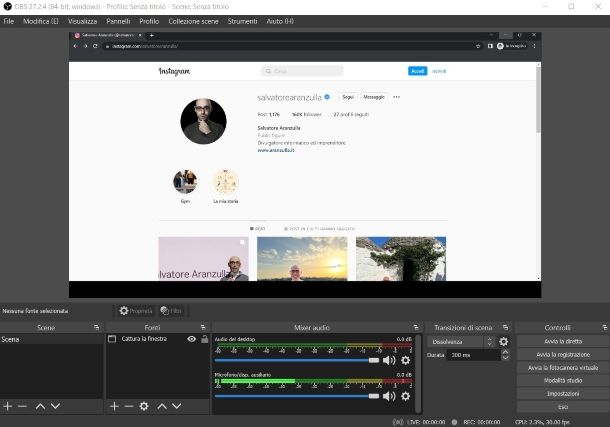Open the Dissolvenza transition dropdown
This screenshot has width=610, height=427.
pos(461,342)
